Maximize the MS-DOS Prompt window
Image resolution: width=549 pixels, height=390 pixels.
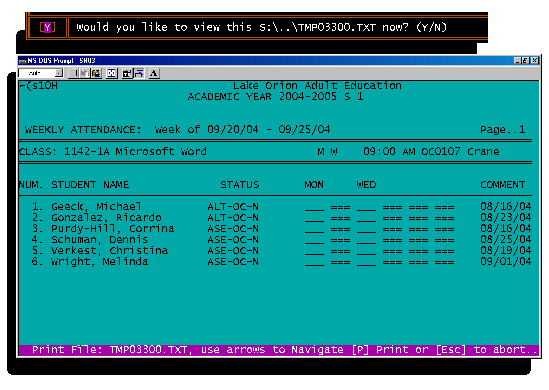tap(525, 61)
